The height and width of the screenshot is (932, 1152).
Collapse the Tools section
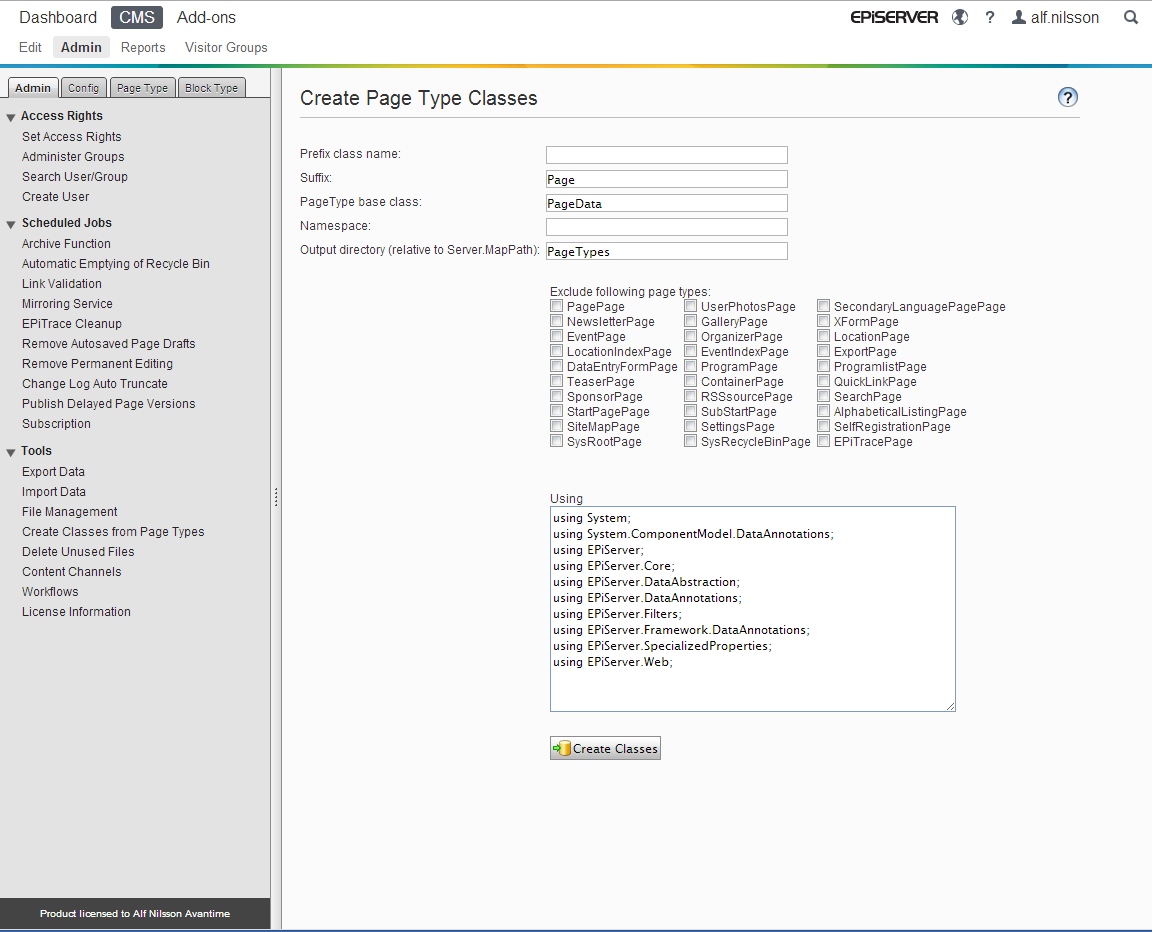click(x=11, y=452)
